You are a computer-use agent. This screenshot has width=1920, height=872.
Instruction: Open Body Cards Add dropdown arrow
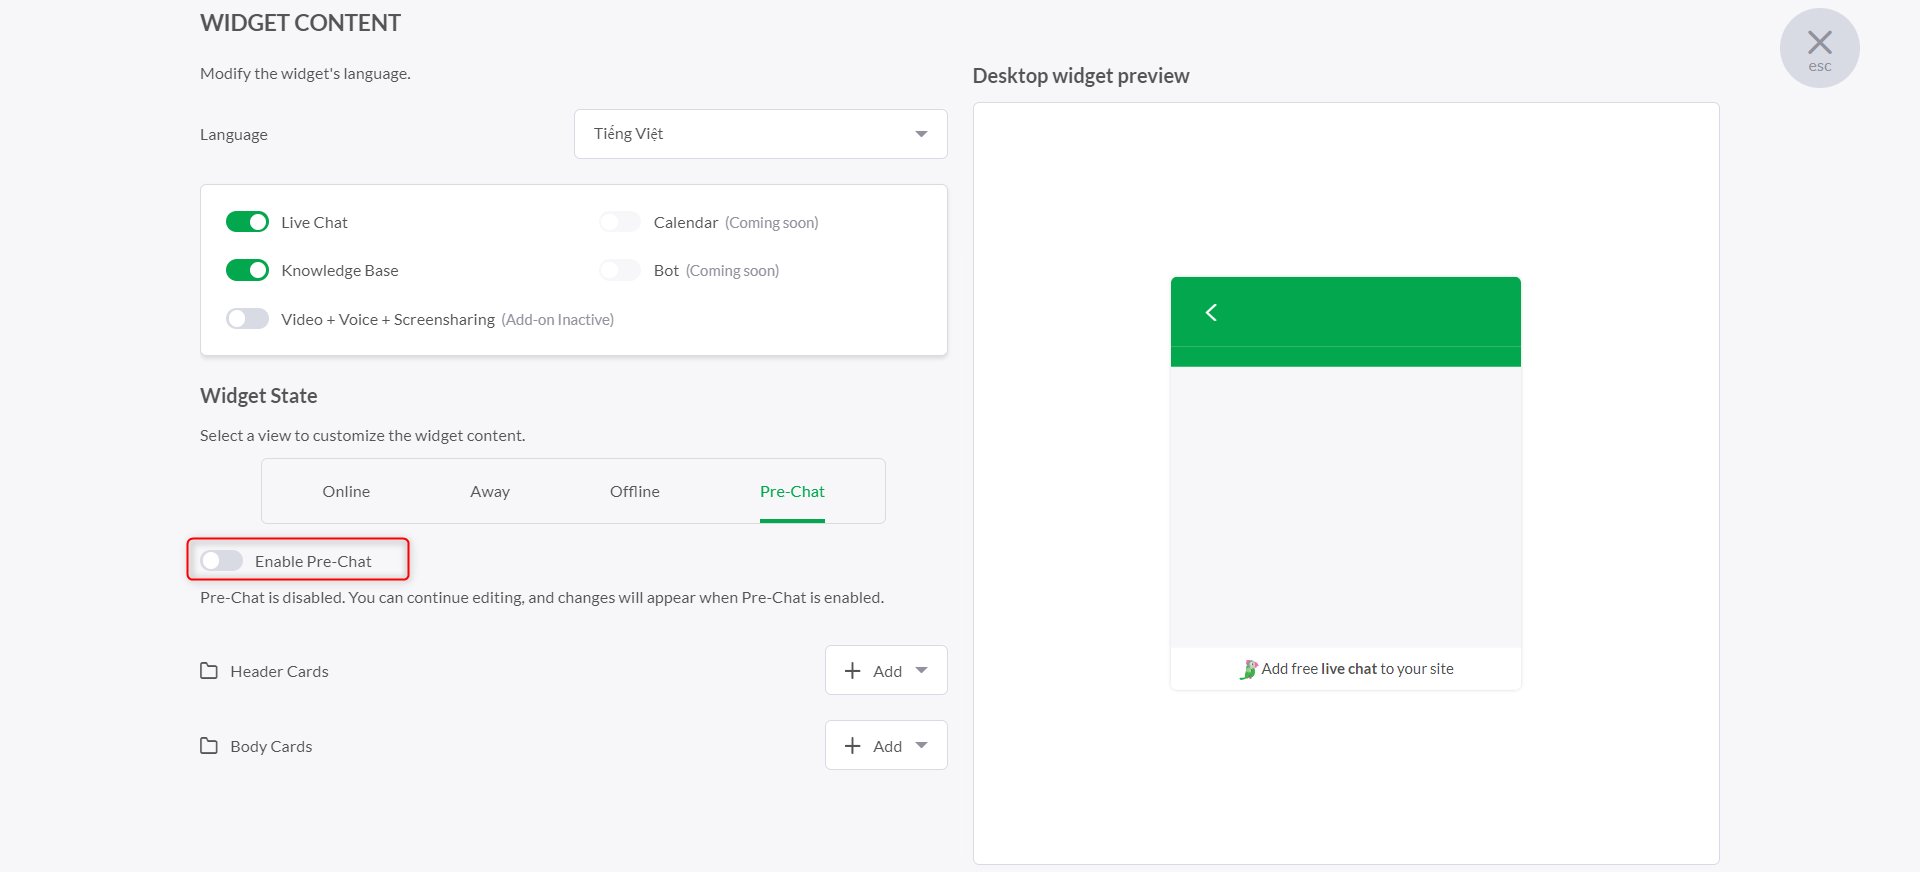pos(921,746)
